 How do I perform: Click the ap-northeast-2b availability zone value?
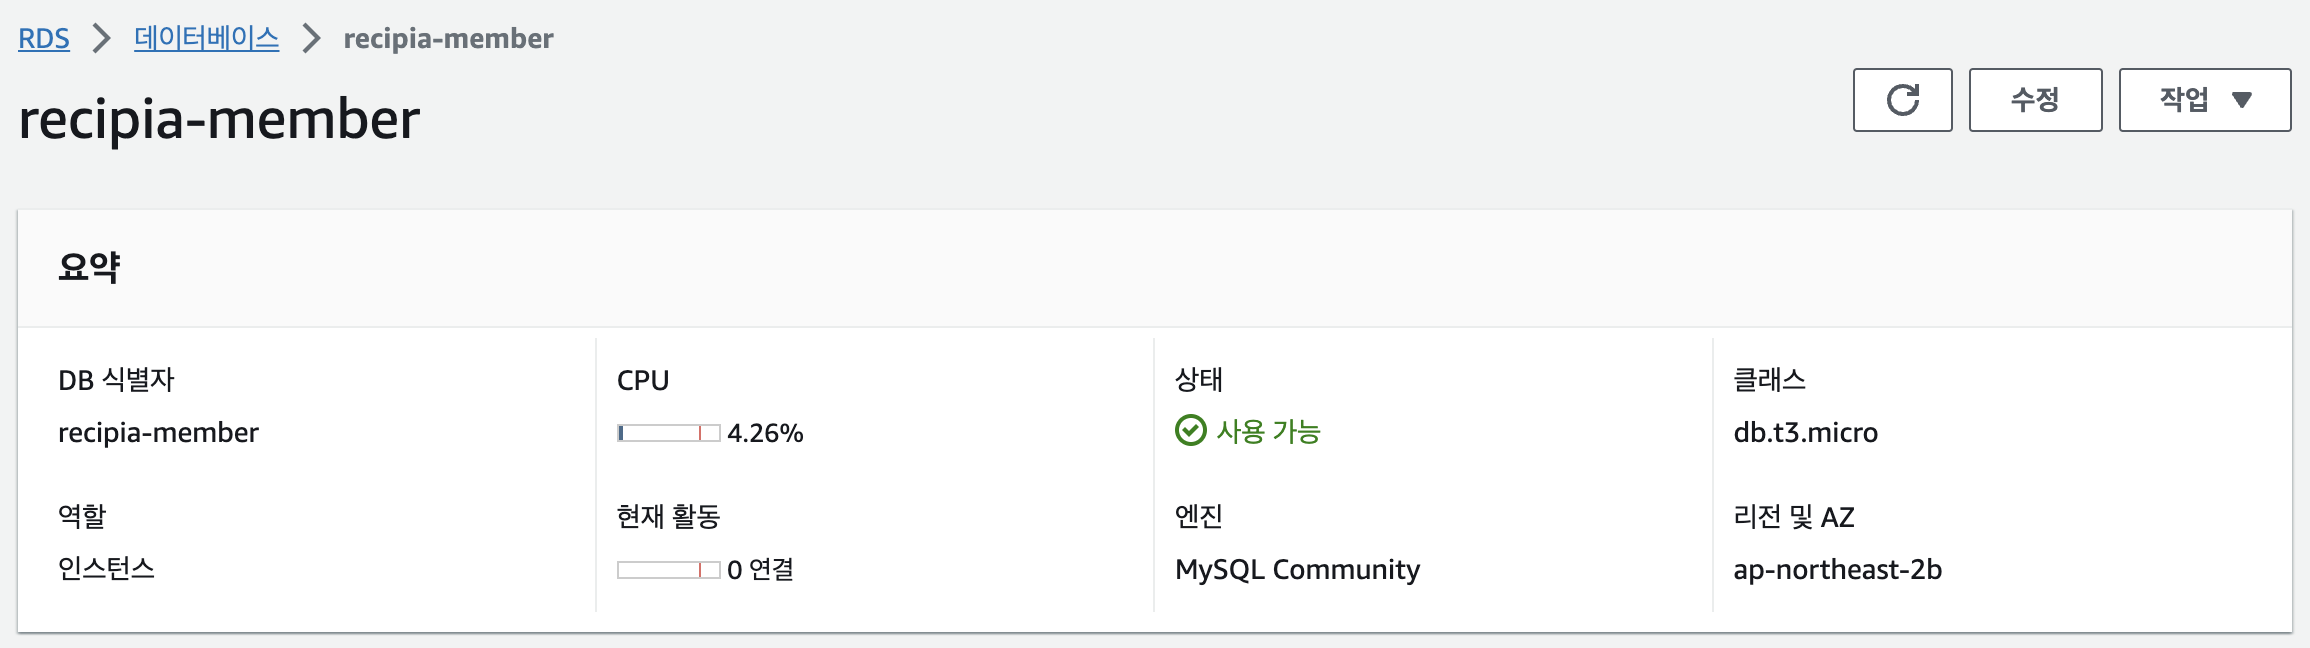point(1837,570)
